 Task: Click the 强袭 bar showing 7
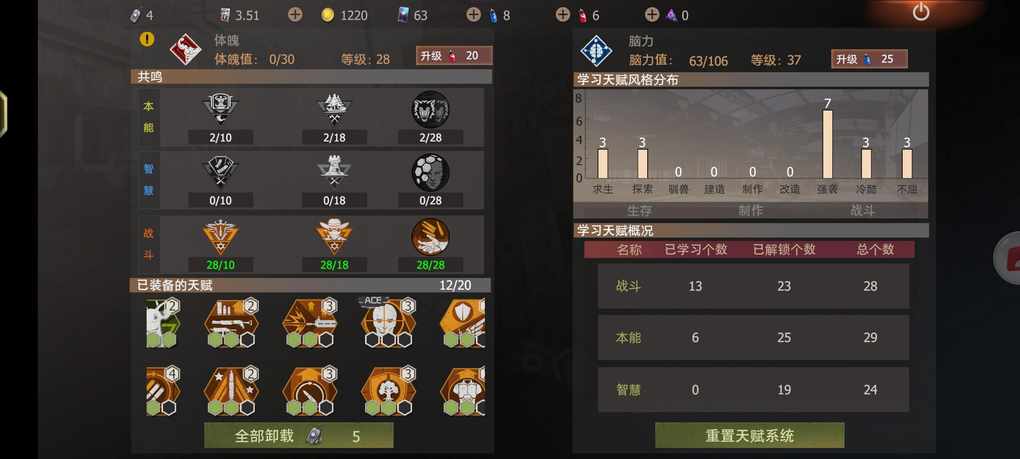(827, 144)
